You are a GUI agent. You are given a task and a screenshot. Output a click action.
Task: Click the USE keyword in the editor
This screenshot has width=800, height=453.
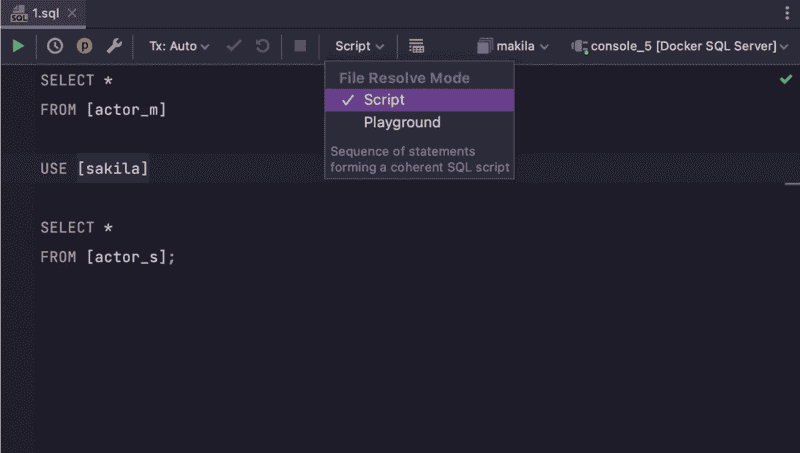pyautogui.click(x=54, y=169)
